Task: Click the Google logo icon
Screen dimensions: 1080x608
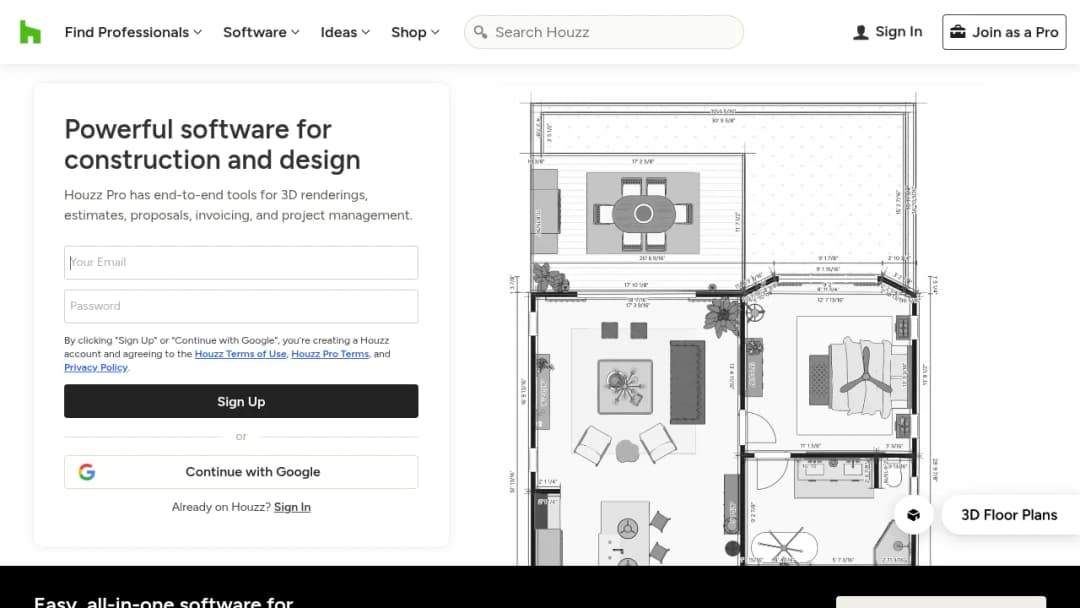Action: point(87,472)
